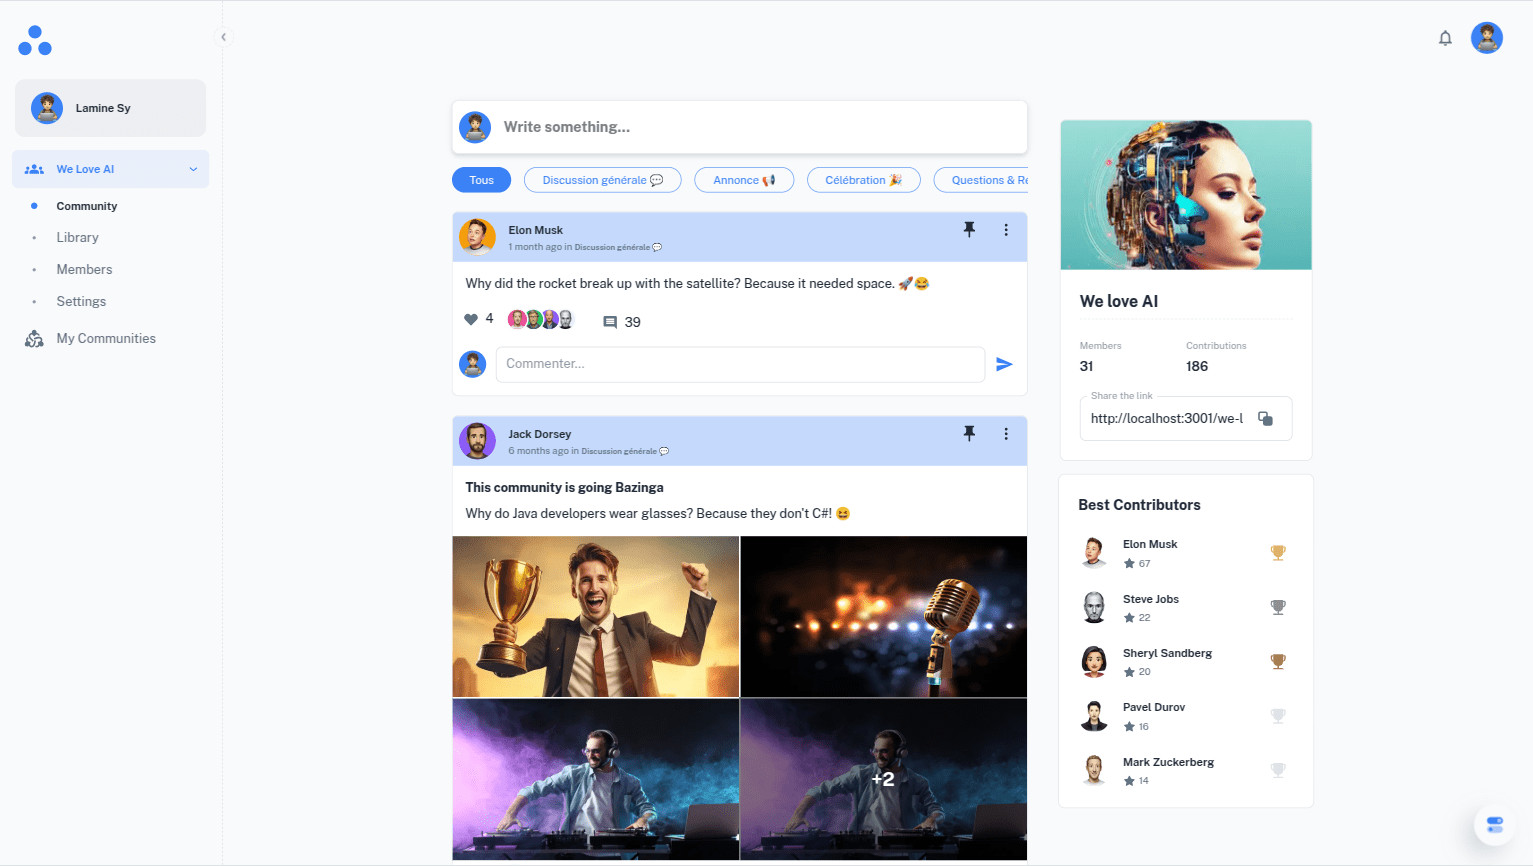
Task: Send the comment with arrow icon
Action: click(1004, 364)
